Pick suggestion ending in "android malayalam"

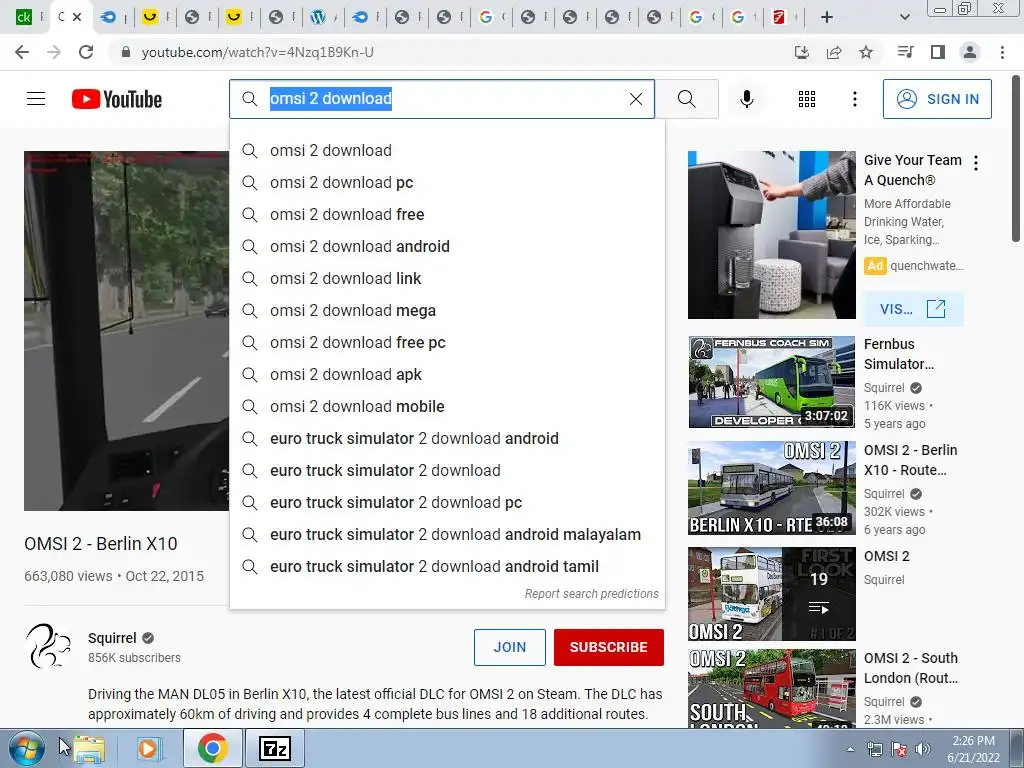point(447,534)
